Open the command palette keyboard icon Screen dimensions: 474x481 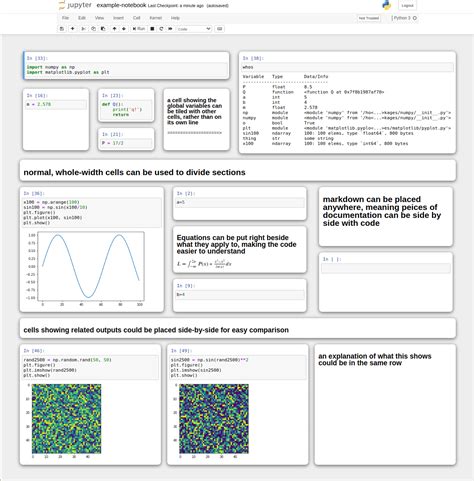[x=220, y=29]
